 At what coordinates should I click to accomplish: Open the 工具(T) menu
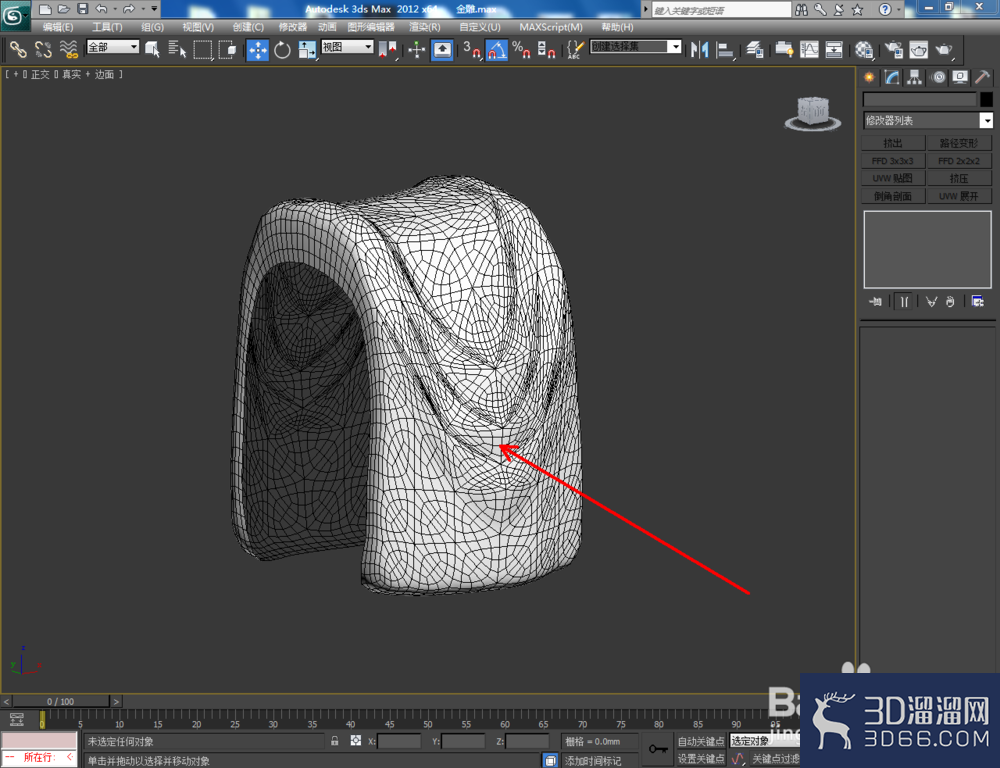pyautogui.click(x=107, y=27)
